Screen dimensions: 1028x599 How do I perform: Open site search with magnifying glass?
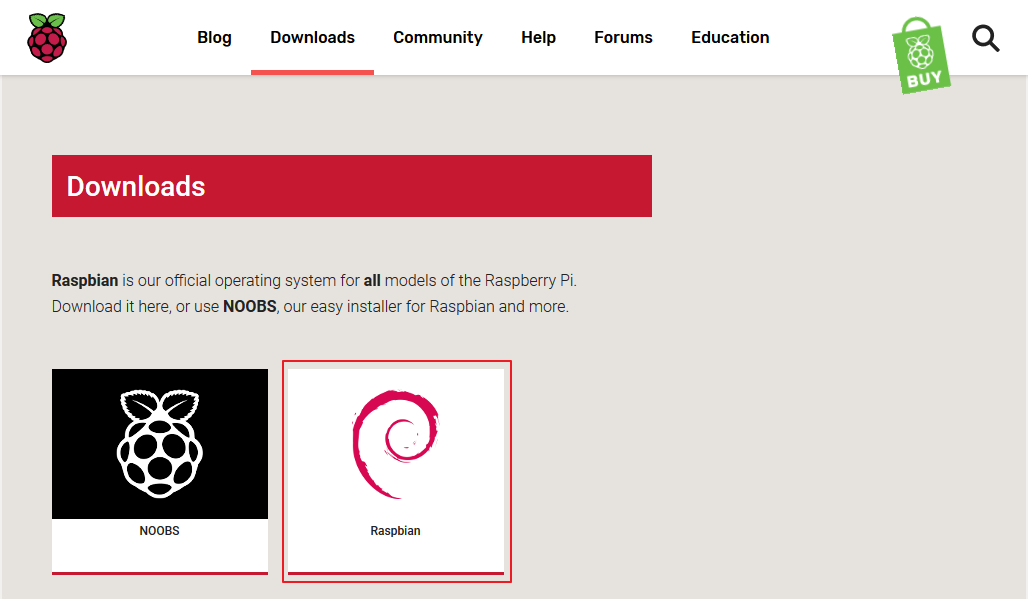pyautogui.click(x=985, y=39)
